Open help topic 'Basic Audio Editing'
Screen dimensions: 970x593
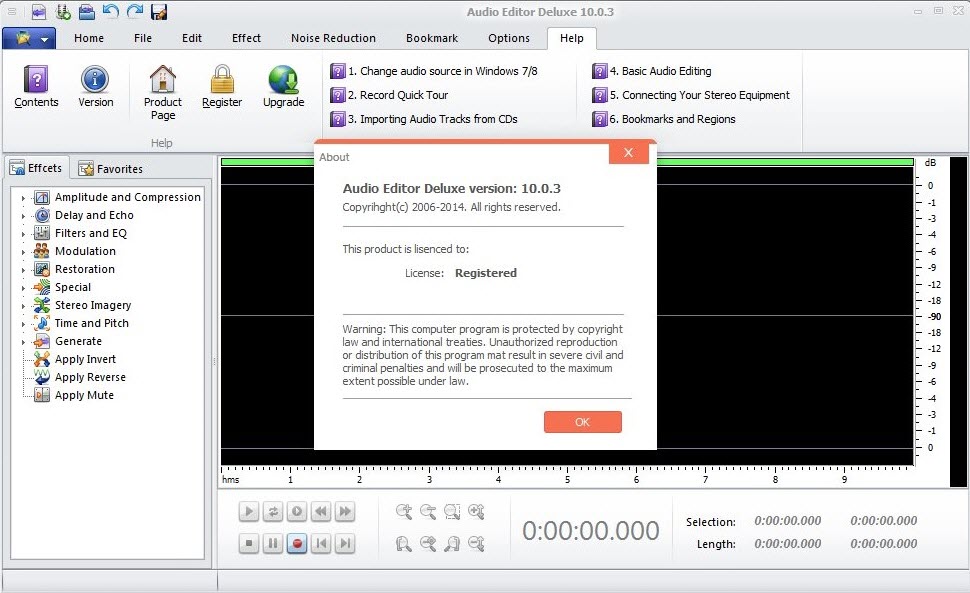pyautogui.click(x=652, y=71)
